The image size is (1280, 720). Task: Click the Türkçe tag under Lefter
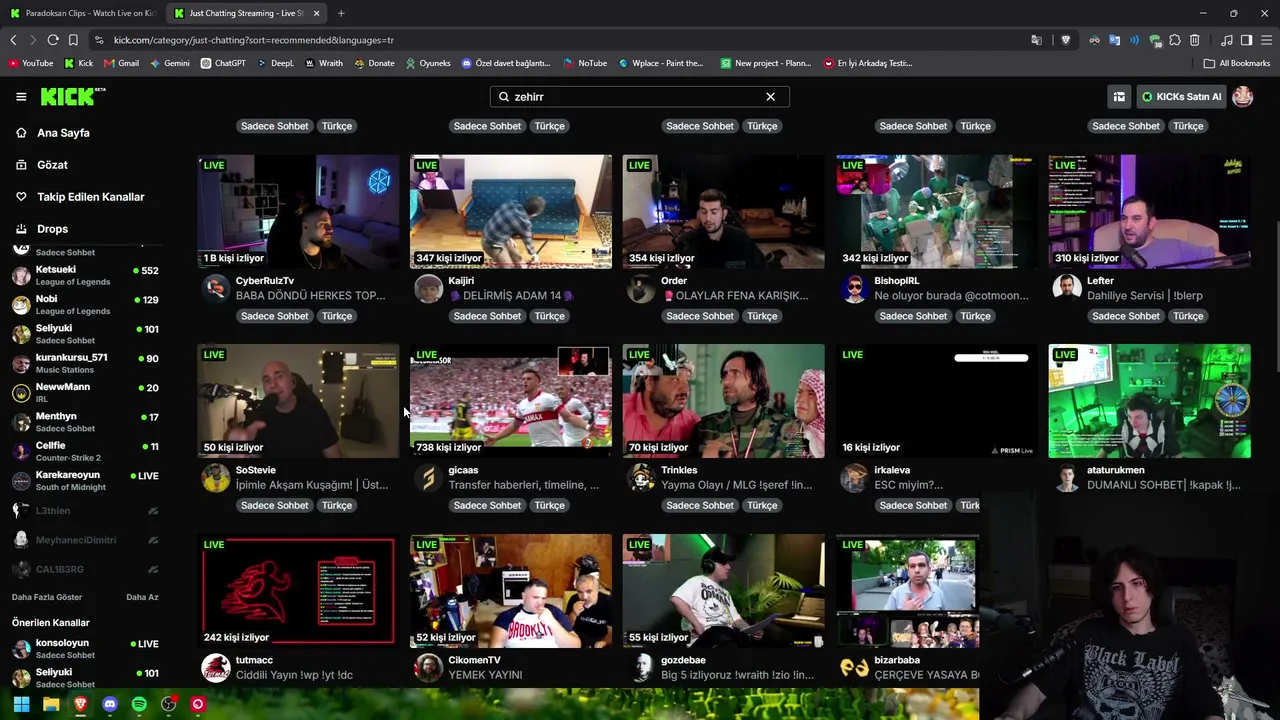[1188, 316]
